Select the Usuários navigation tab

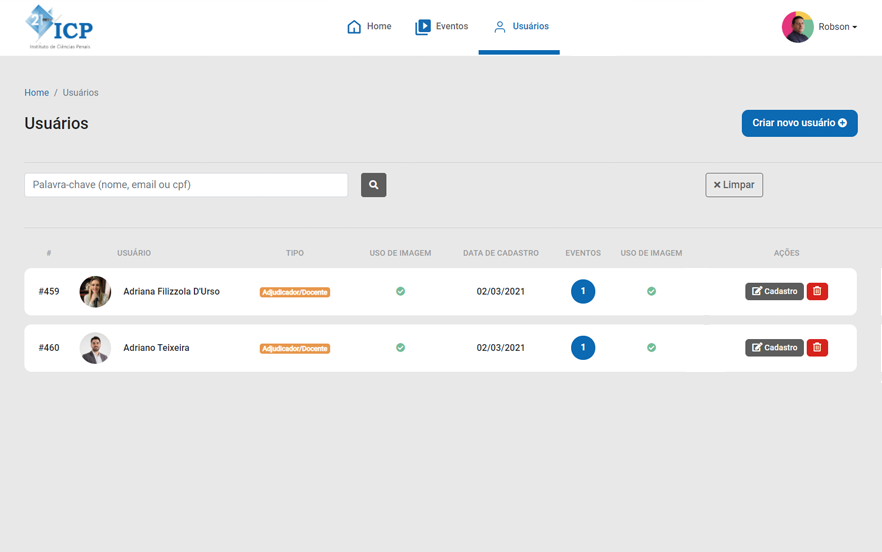pos(520,27)
